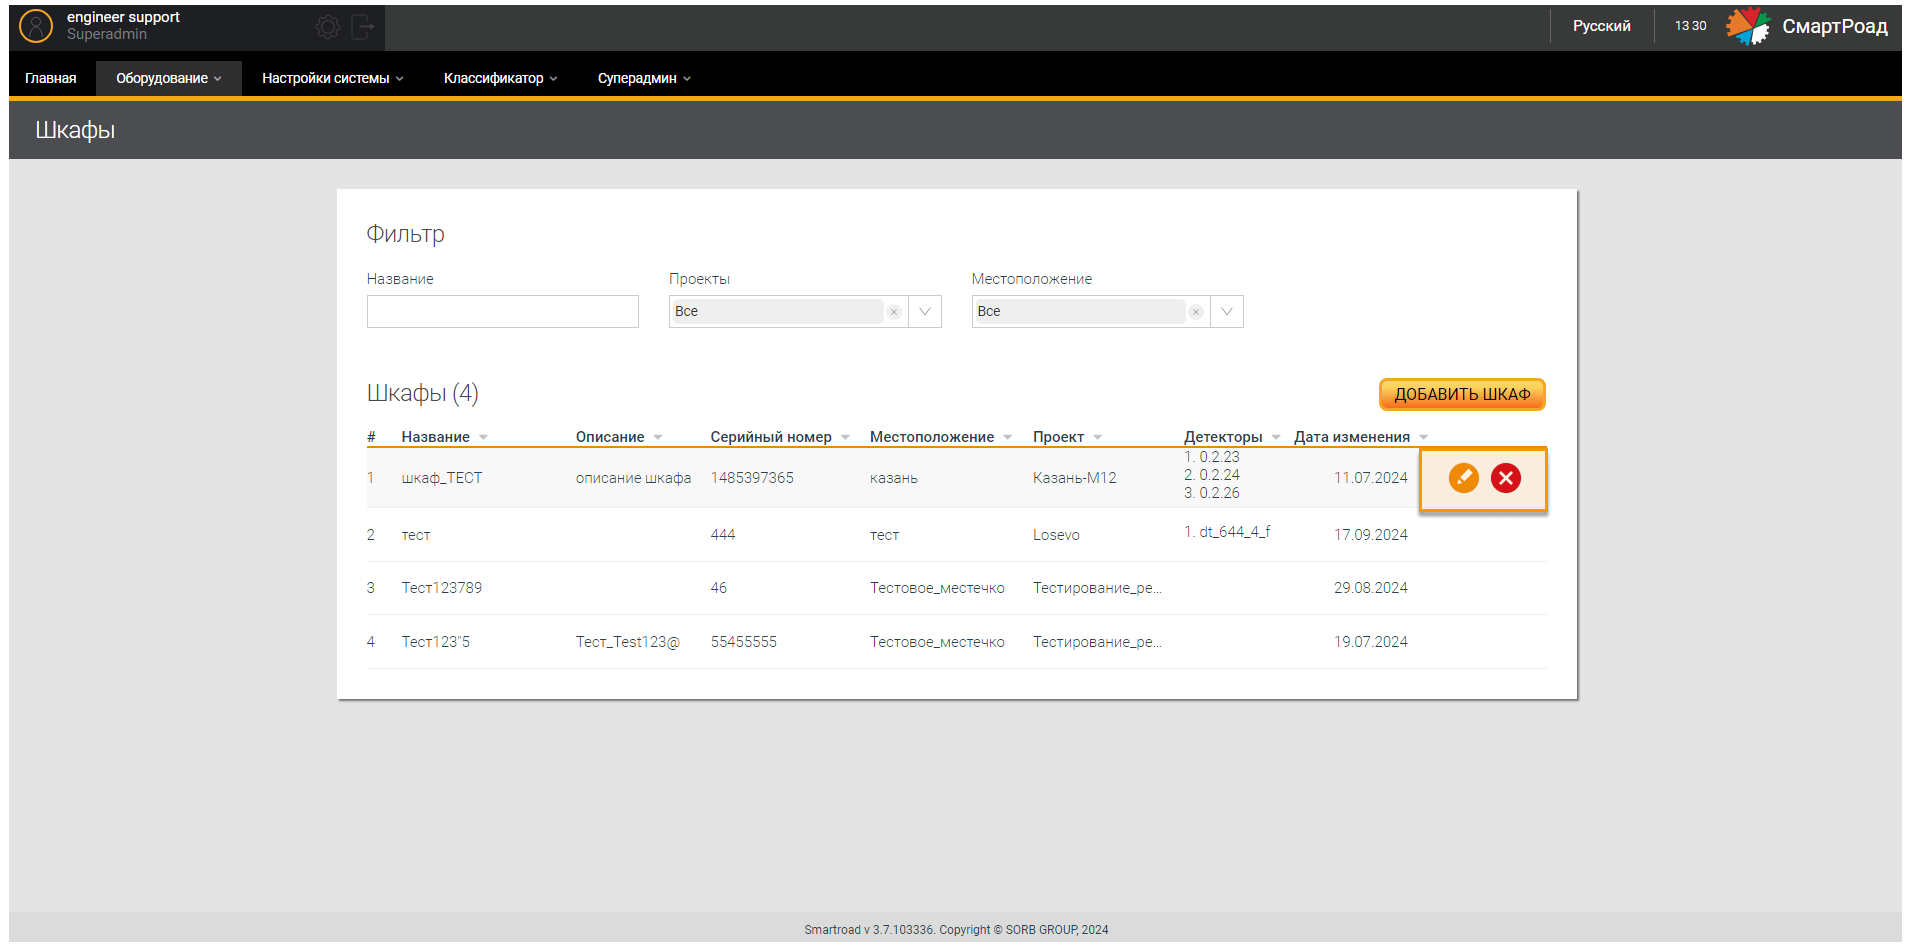Click serial number 46

[719, 588]
